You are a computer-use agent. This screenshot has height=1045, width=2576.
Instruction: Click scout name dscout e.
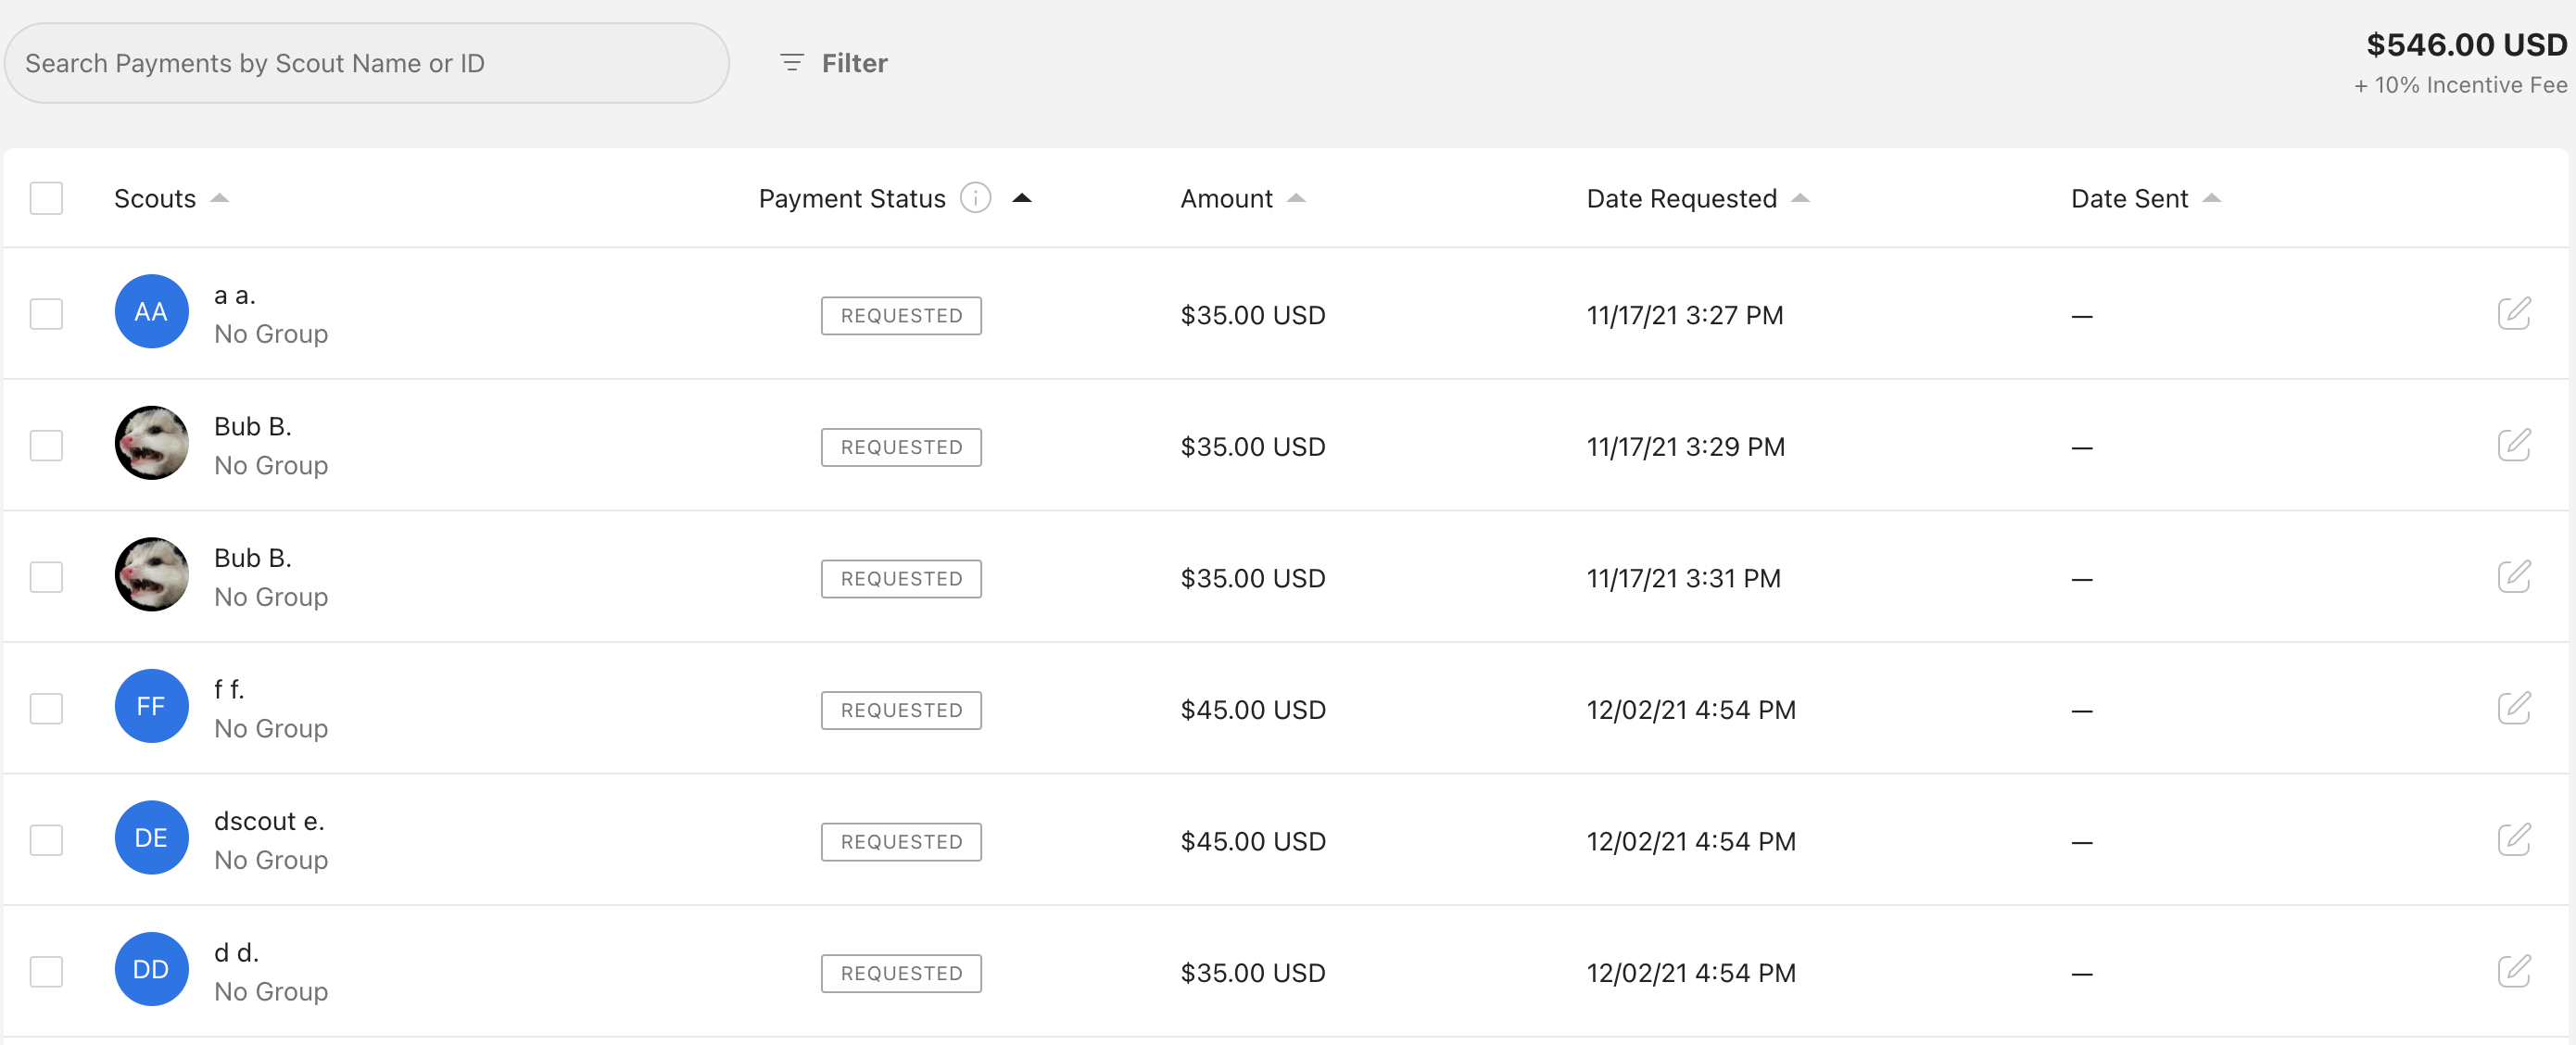[x=269, y=821]
